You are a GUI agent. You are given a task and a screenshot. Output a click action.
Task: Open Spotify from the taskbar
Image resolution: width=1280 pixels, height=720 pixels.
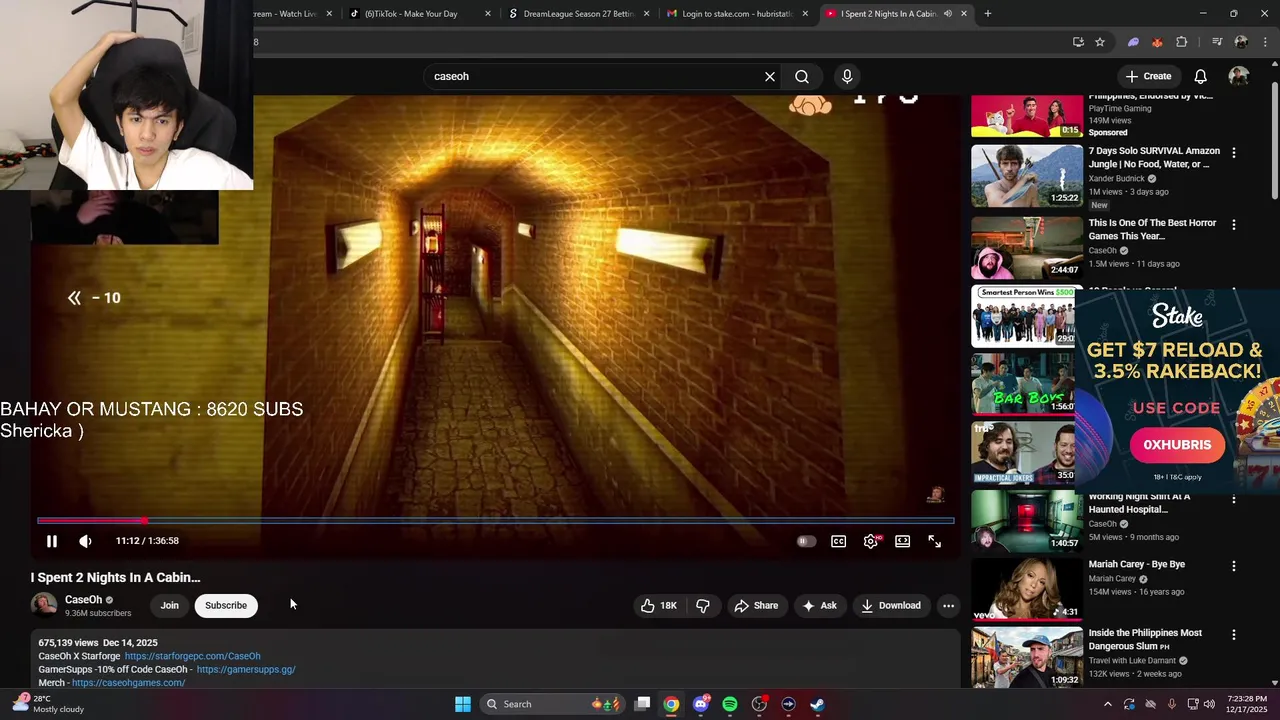(730, 704)
